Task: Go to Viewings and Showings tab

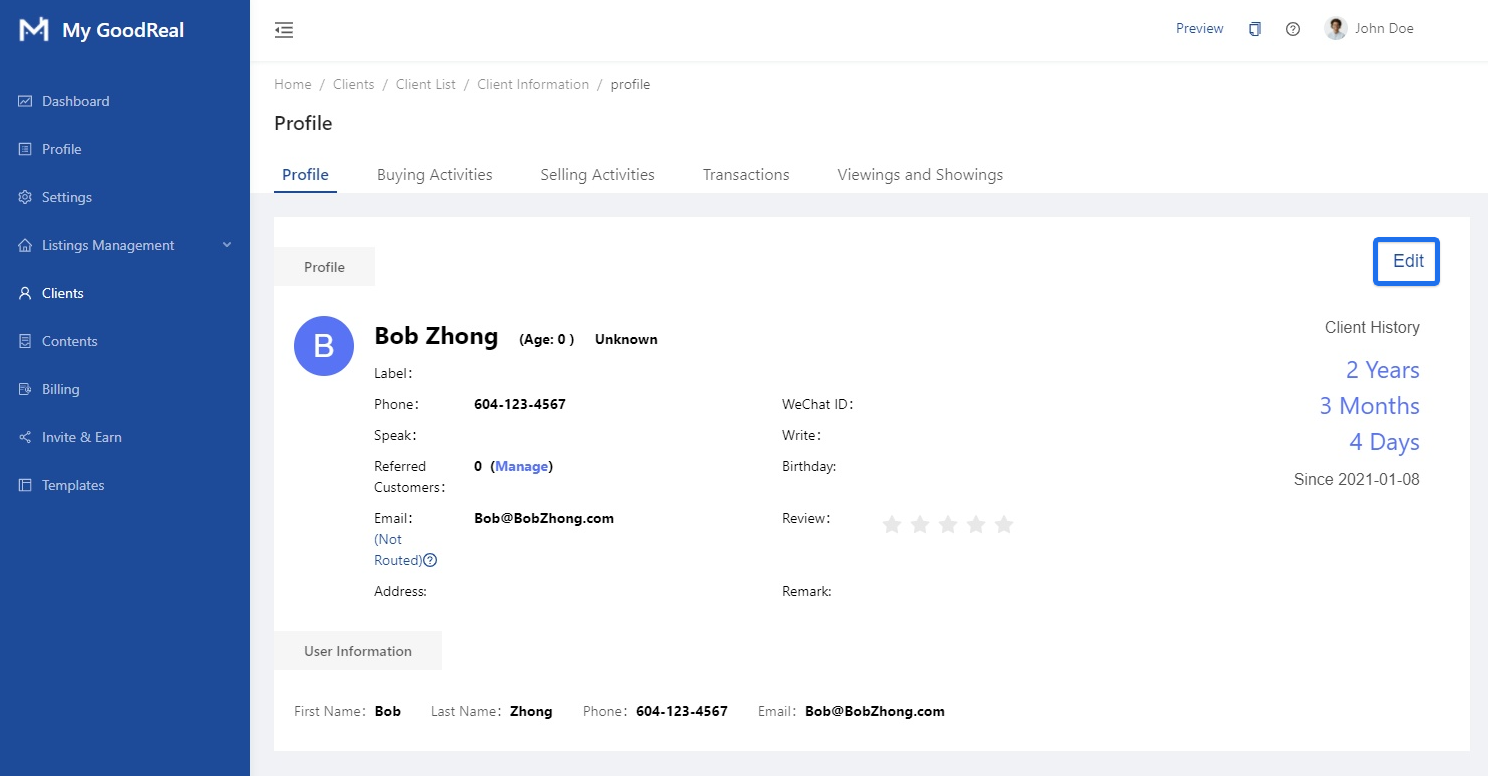Action: pos(920,175)
